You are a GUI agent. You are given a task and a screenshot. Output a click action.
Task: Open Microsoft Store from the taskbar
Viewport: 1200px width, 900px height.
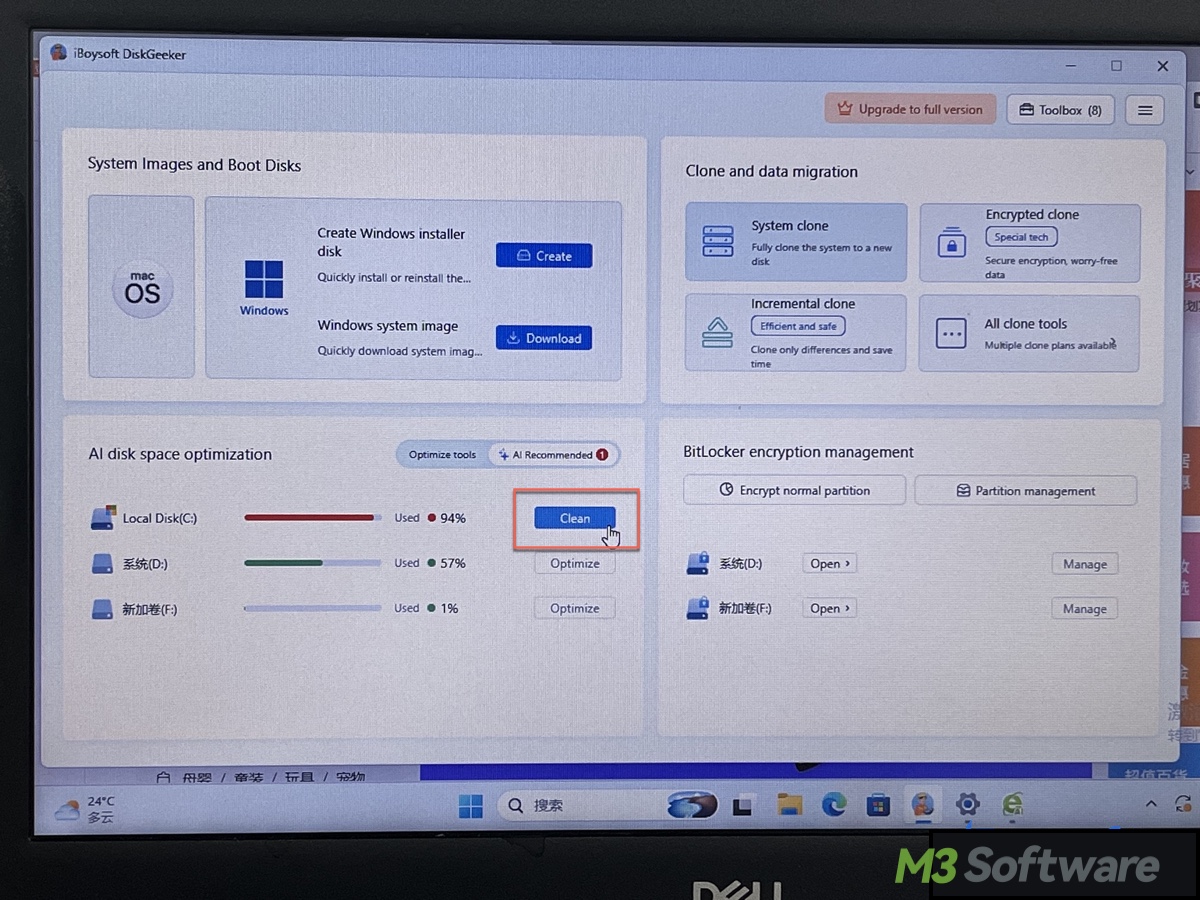(878, 804)
